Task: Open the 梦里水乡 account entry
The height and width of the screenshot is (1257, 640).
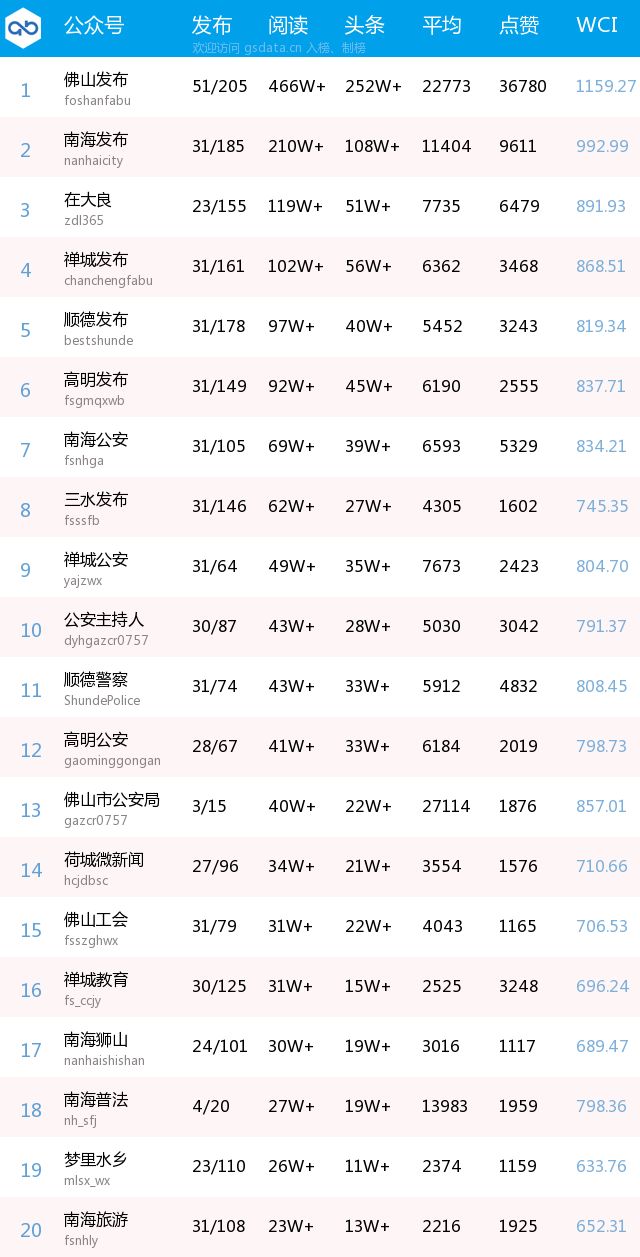Action: [96, 1168]
